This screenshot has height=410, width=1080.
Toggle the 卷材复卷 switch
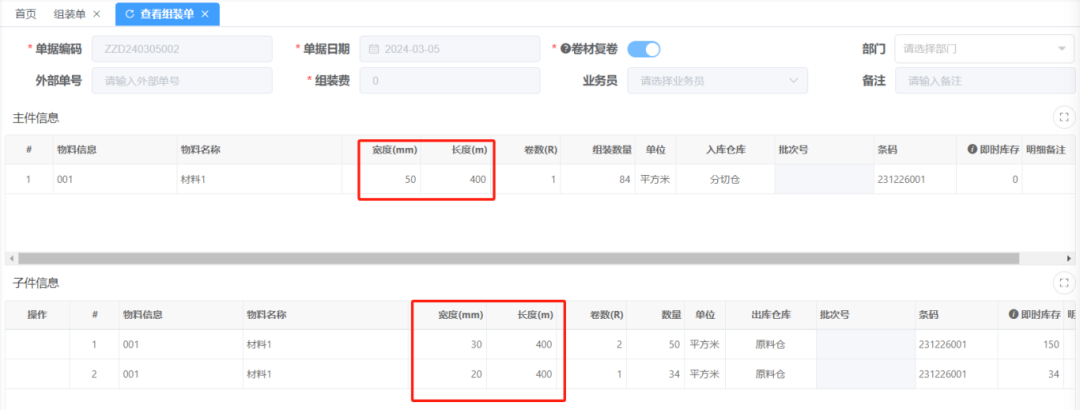pyautogui.click(x=644, y=48)
